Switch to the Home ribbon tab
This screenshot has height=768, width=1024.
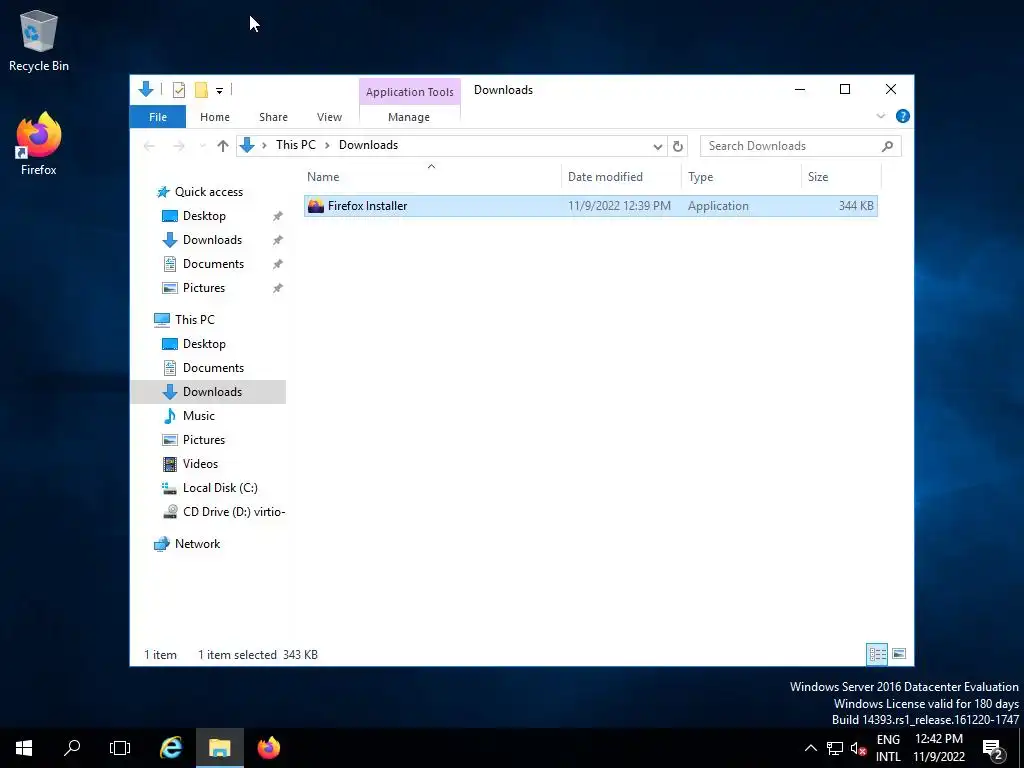tap(215, 117)
